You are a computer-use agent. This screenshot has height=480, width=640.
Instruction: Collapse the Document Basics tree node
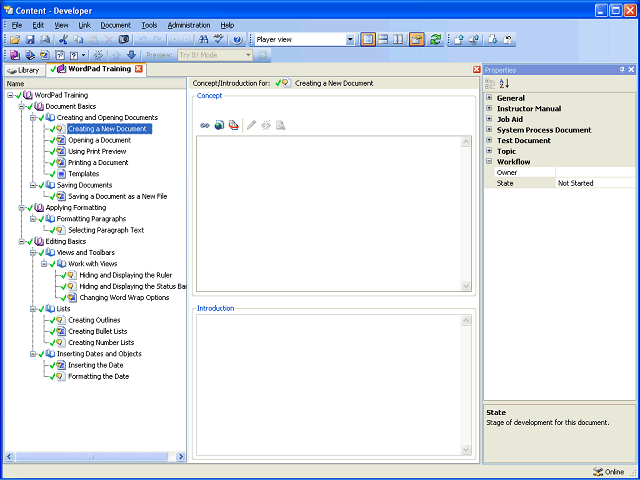coord(22,107)
